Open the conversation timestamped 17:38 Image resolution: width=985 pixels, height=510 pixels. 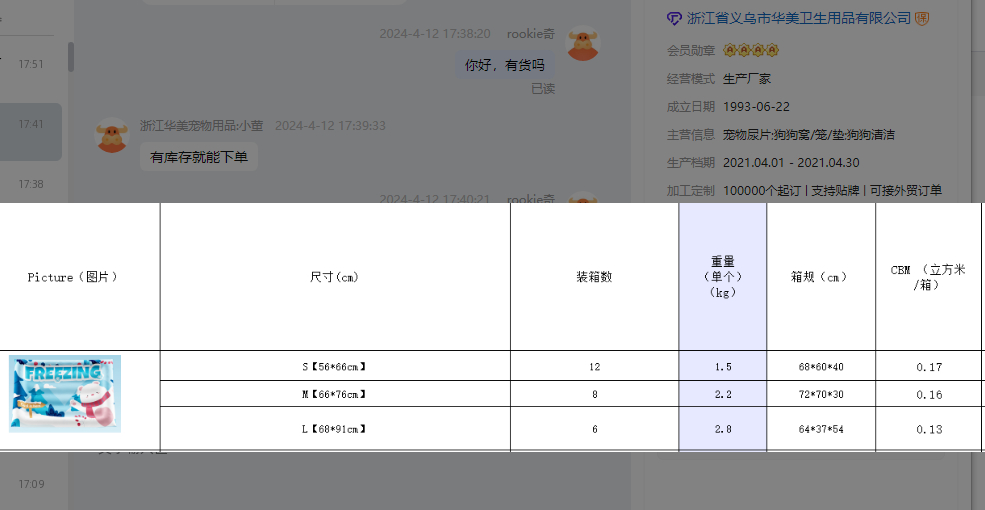pyautogui.click(x=31, y=184)
